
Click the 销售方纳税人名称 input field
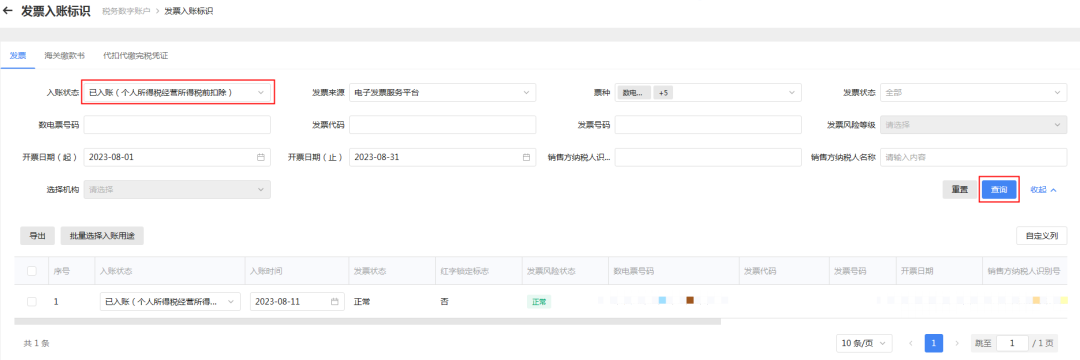point(973,157)
